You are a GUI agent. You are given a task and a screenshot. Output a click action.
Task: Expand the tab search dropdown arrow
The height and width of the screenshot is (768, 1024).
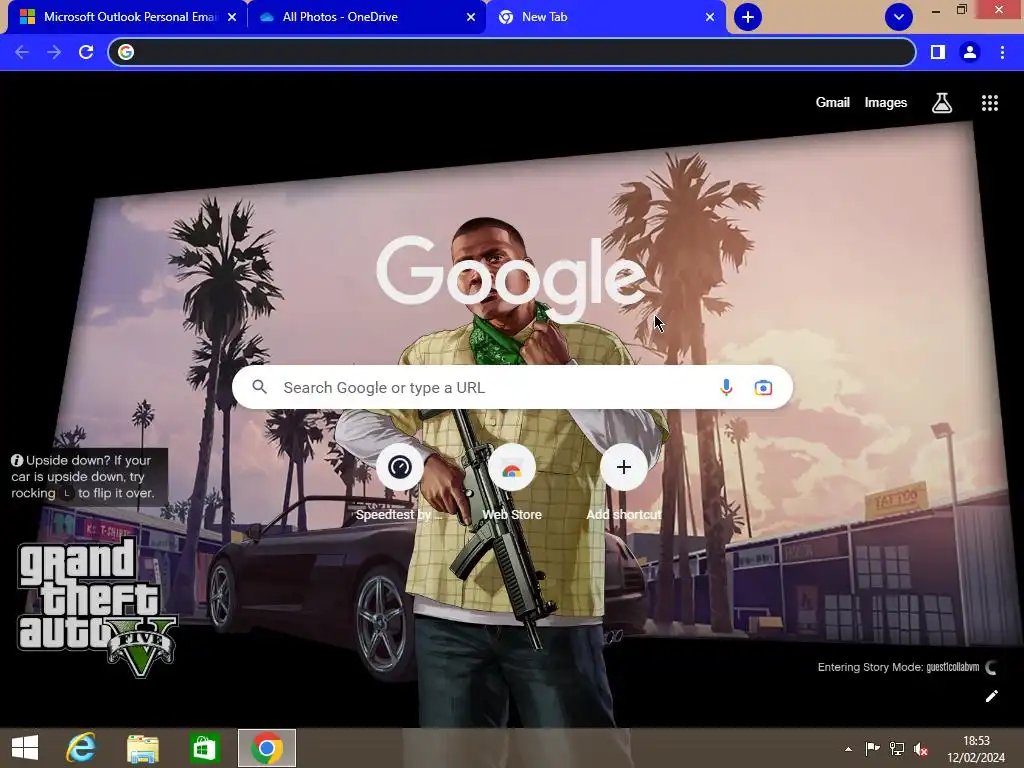click(x=899, y=17)
